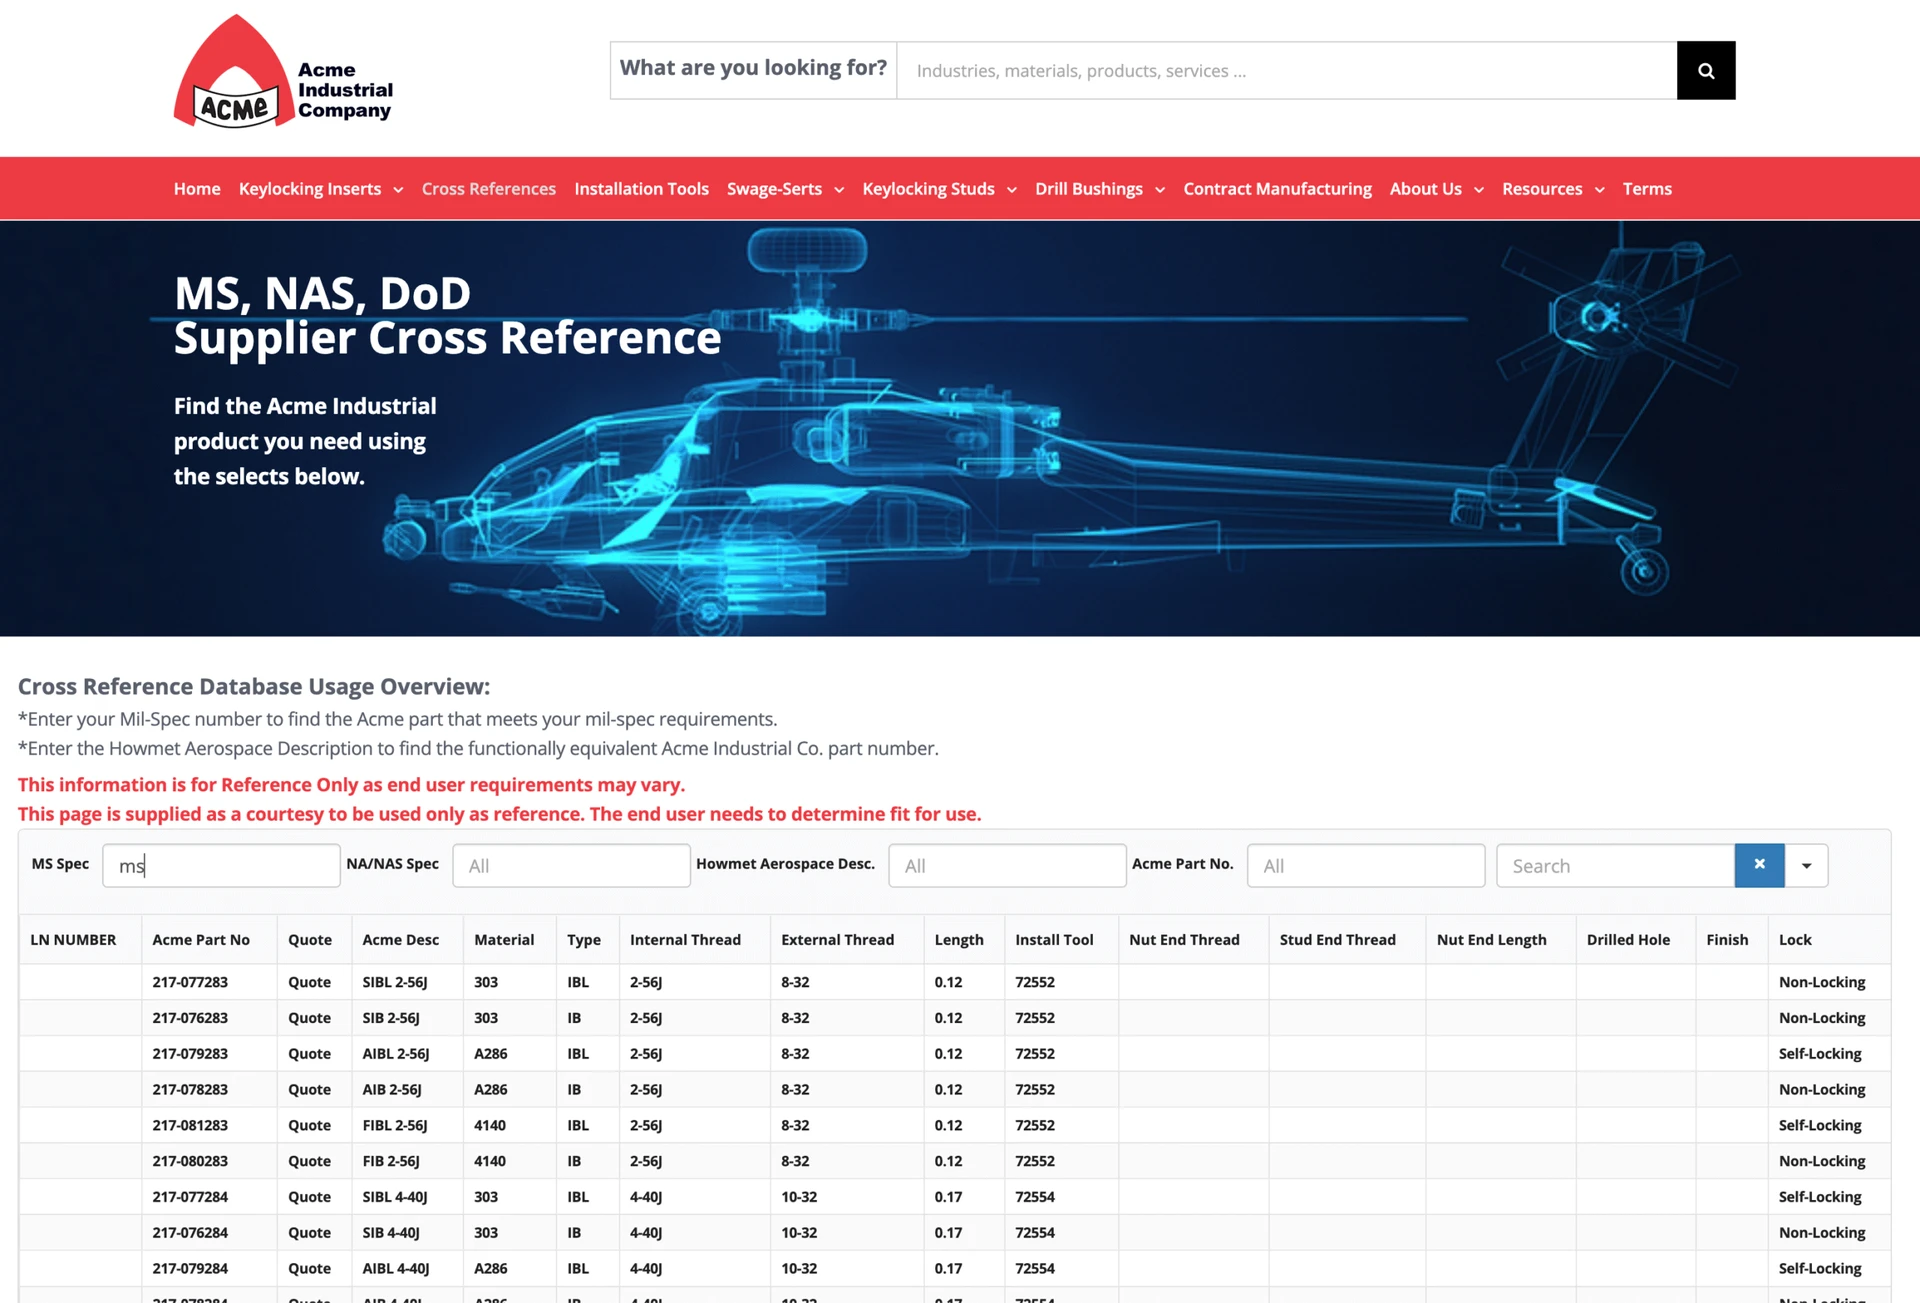Open the Terms page
Screen dimensions: 1920x1303
click(1647, 189)
